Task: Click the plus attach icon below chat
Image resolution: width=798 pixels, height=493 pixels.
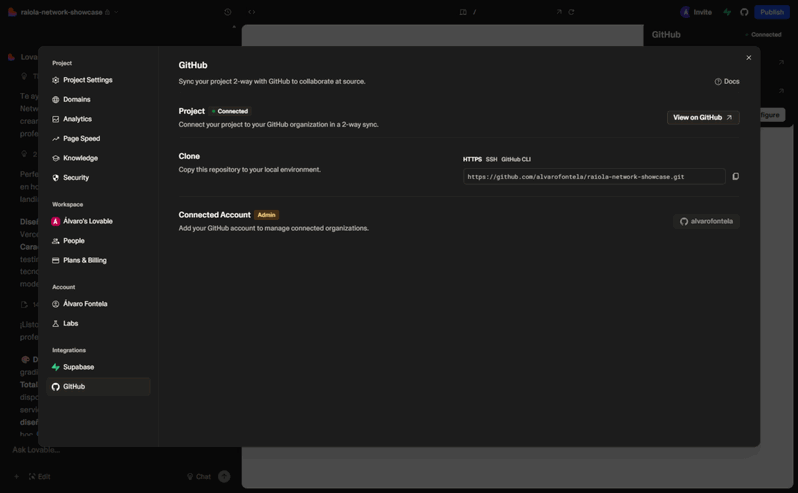Action: (16, 477)
